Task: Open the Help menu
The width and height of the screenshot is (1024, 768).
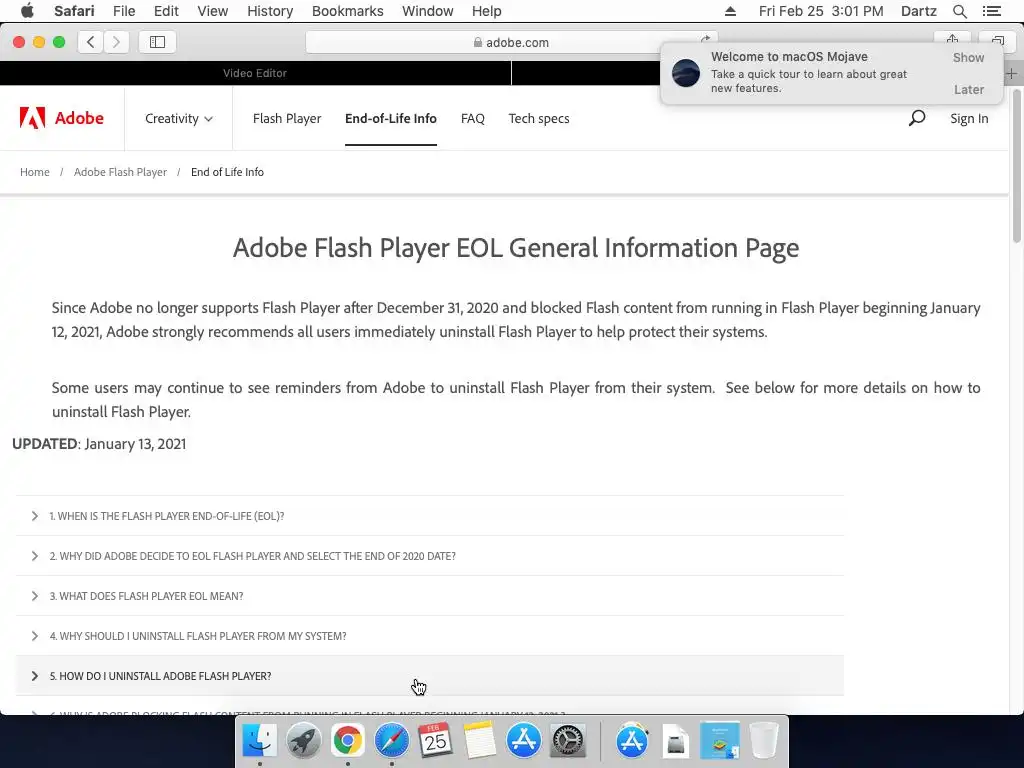Action: point(487,11)
